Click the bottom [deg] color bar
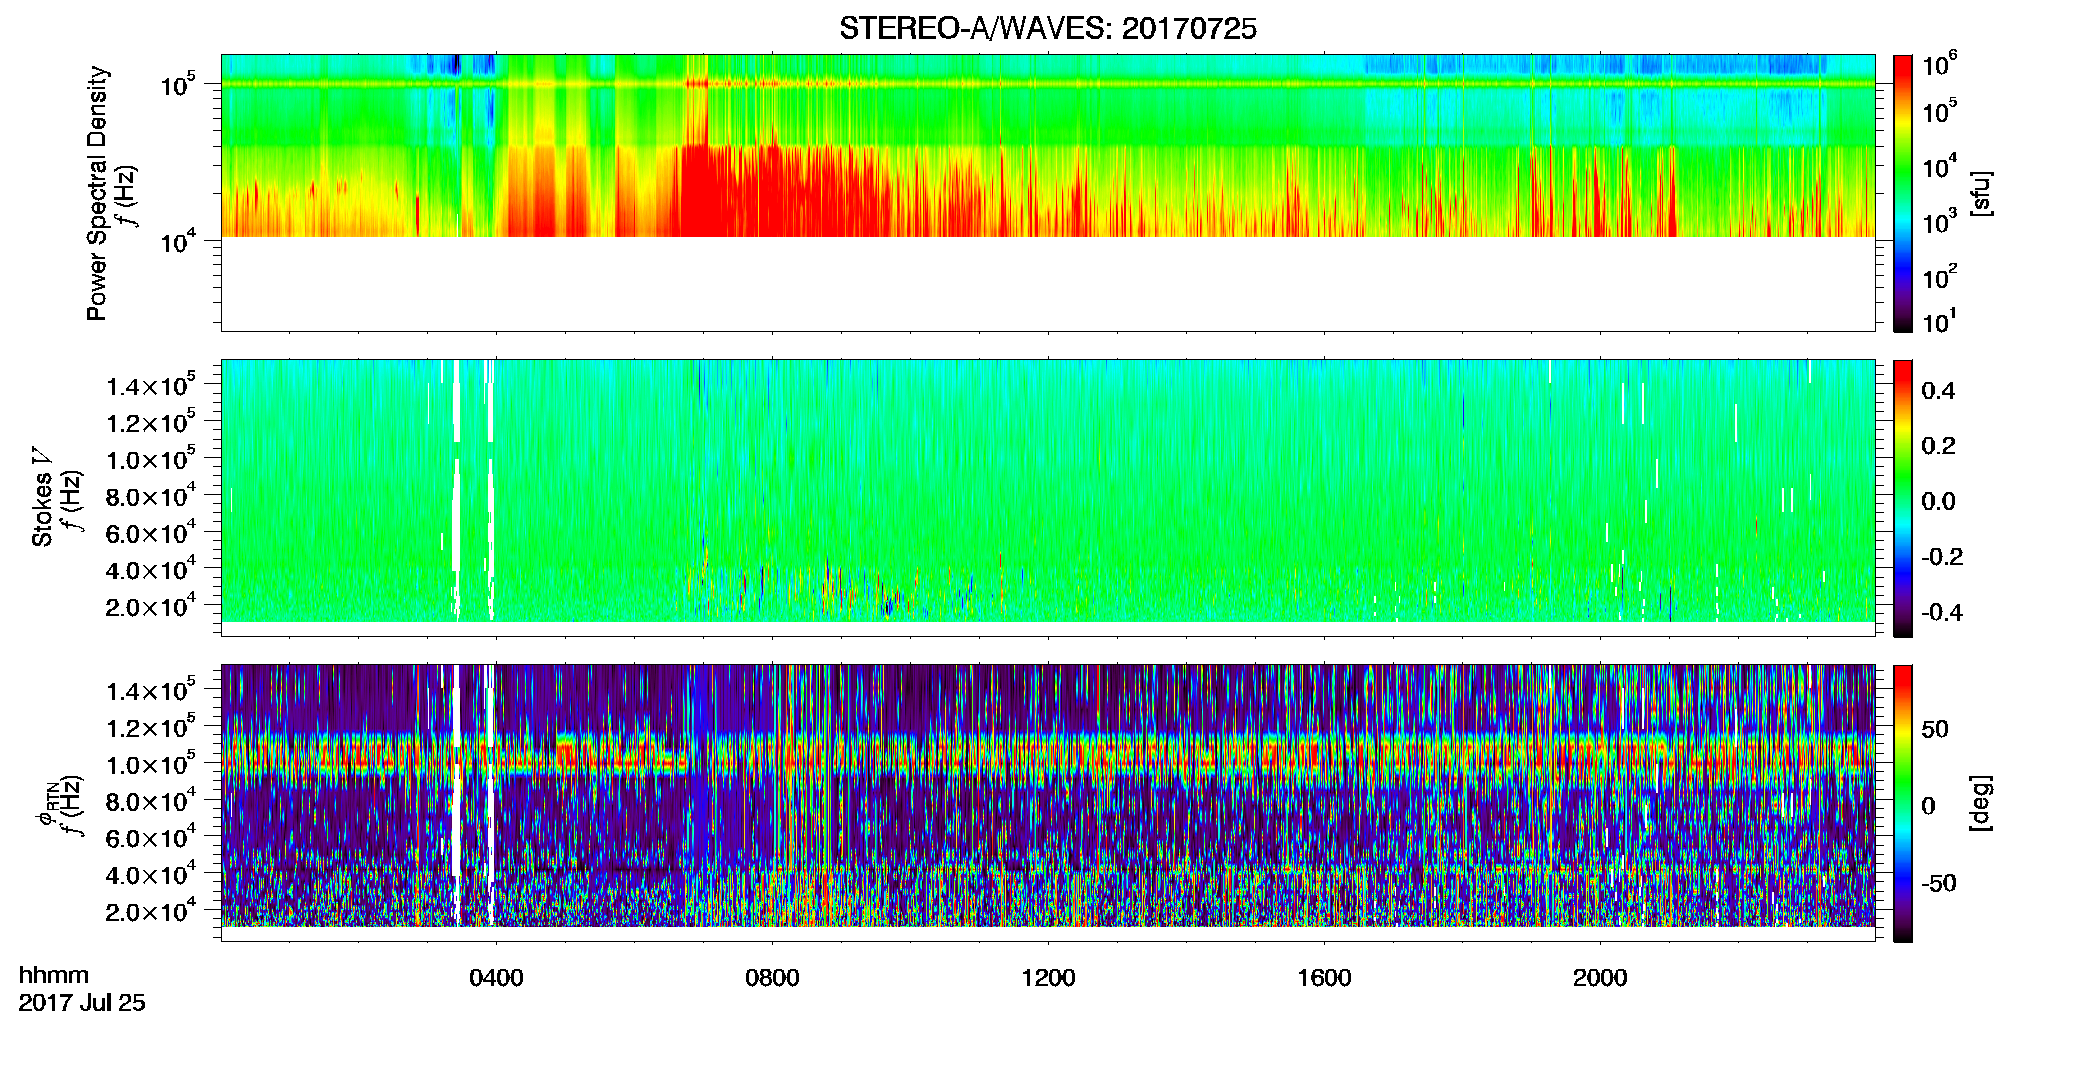This screenshot has width=2096, height=1080. [1902, 803]
